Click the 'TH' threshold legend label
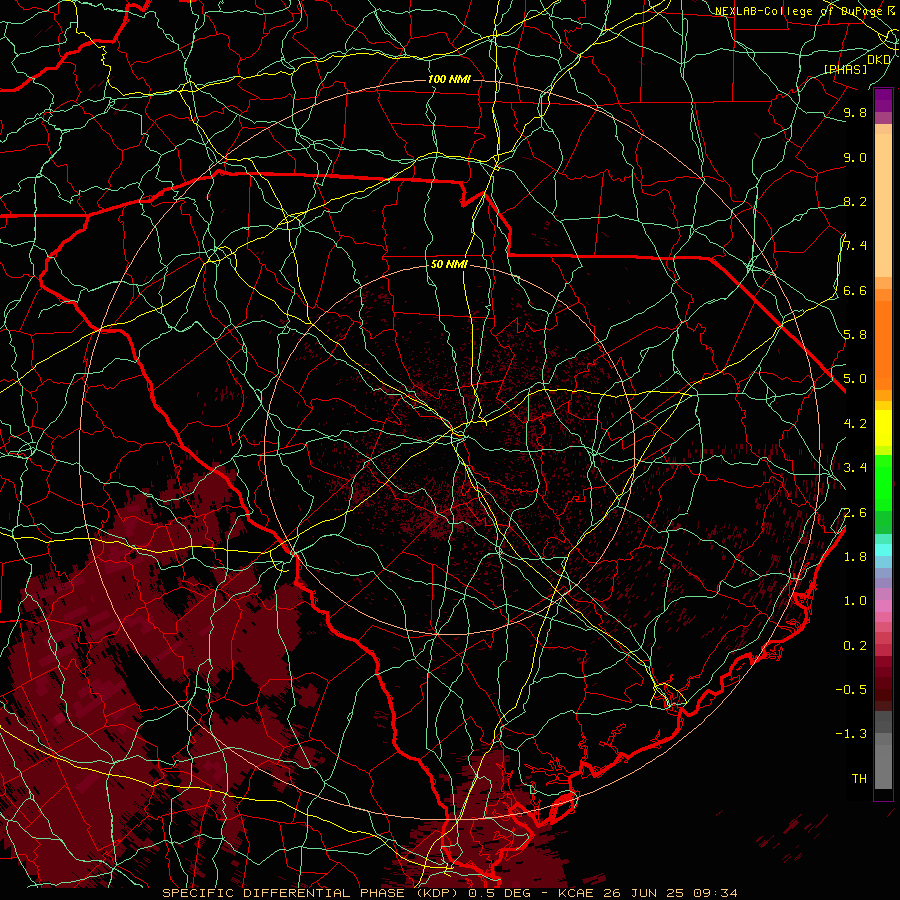Viewport: 900px width, 900px height. (x=859, y=779)
